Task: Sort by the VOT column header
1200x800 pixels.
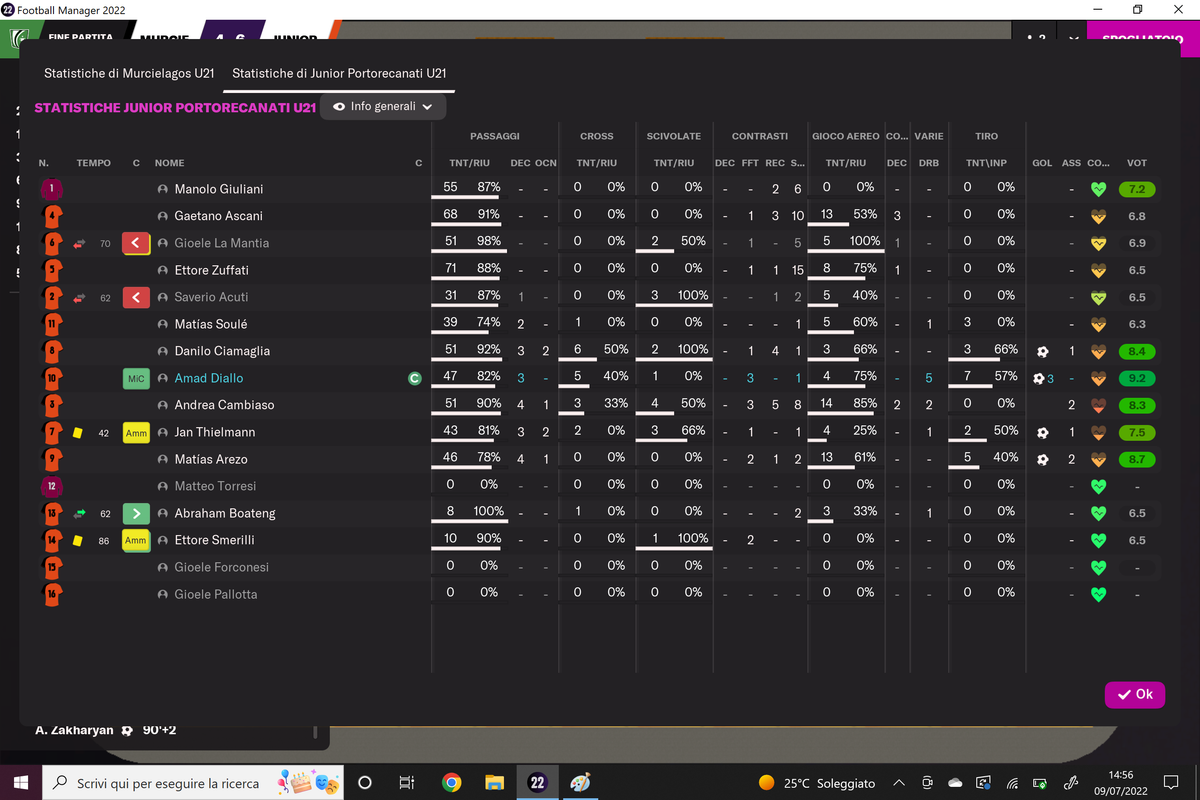Action: (1137, 163)
